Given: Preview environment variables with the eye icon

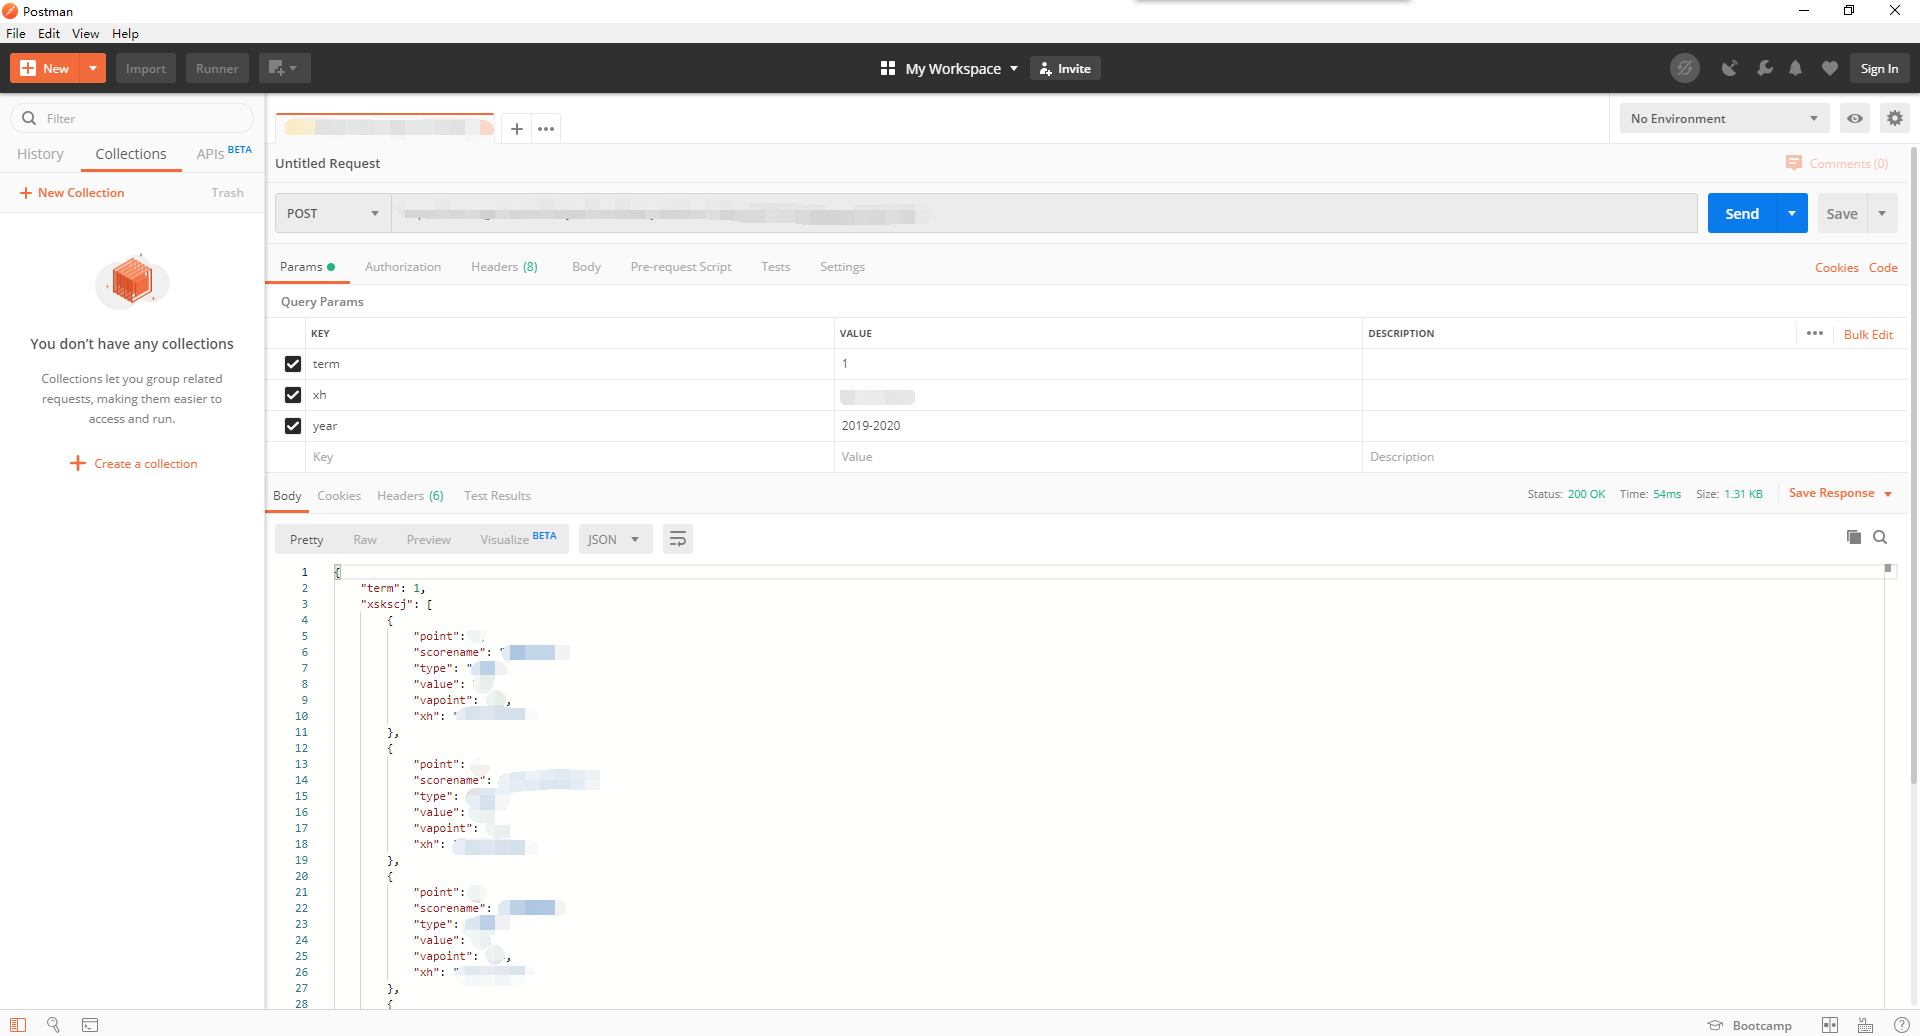Looking at the screenshot, I should pyautogui.click(x=1855, y=118).
